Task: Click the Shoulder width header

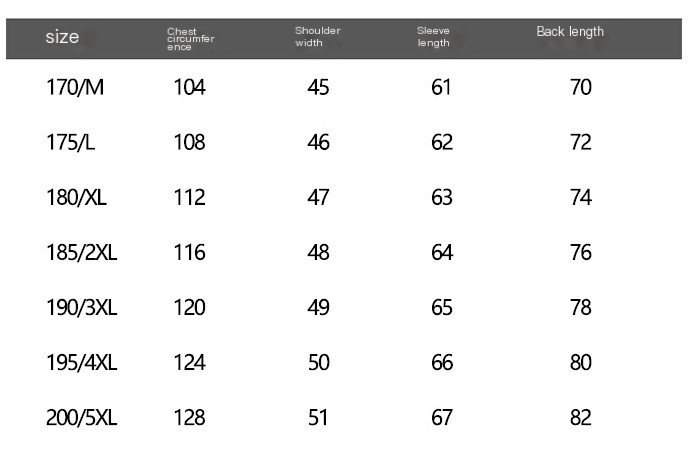Action: click(317, 37)
